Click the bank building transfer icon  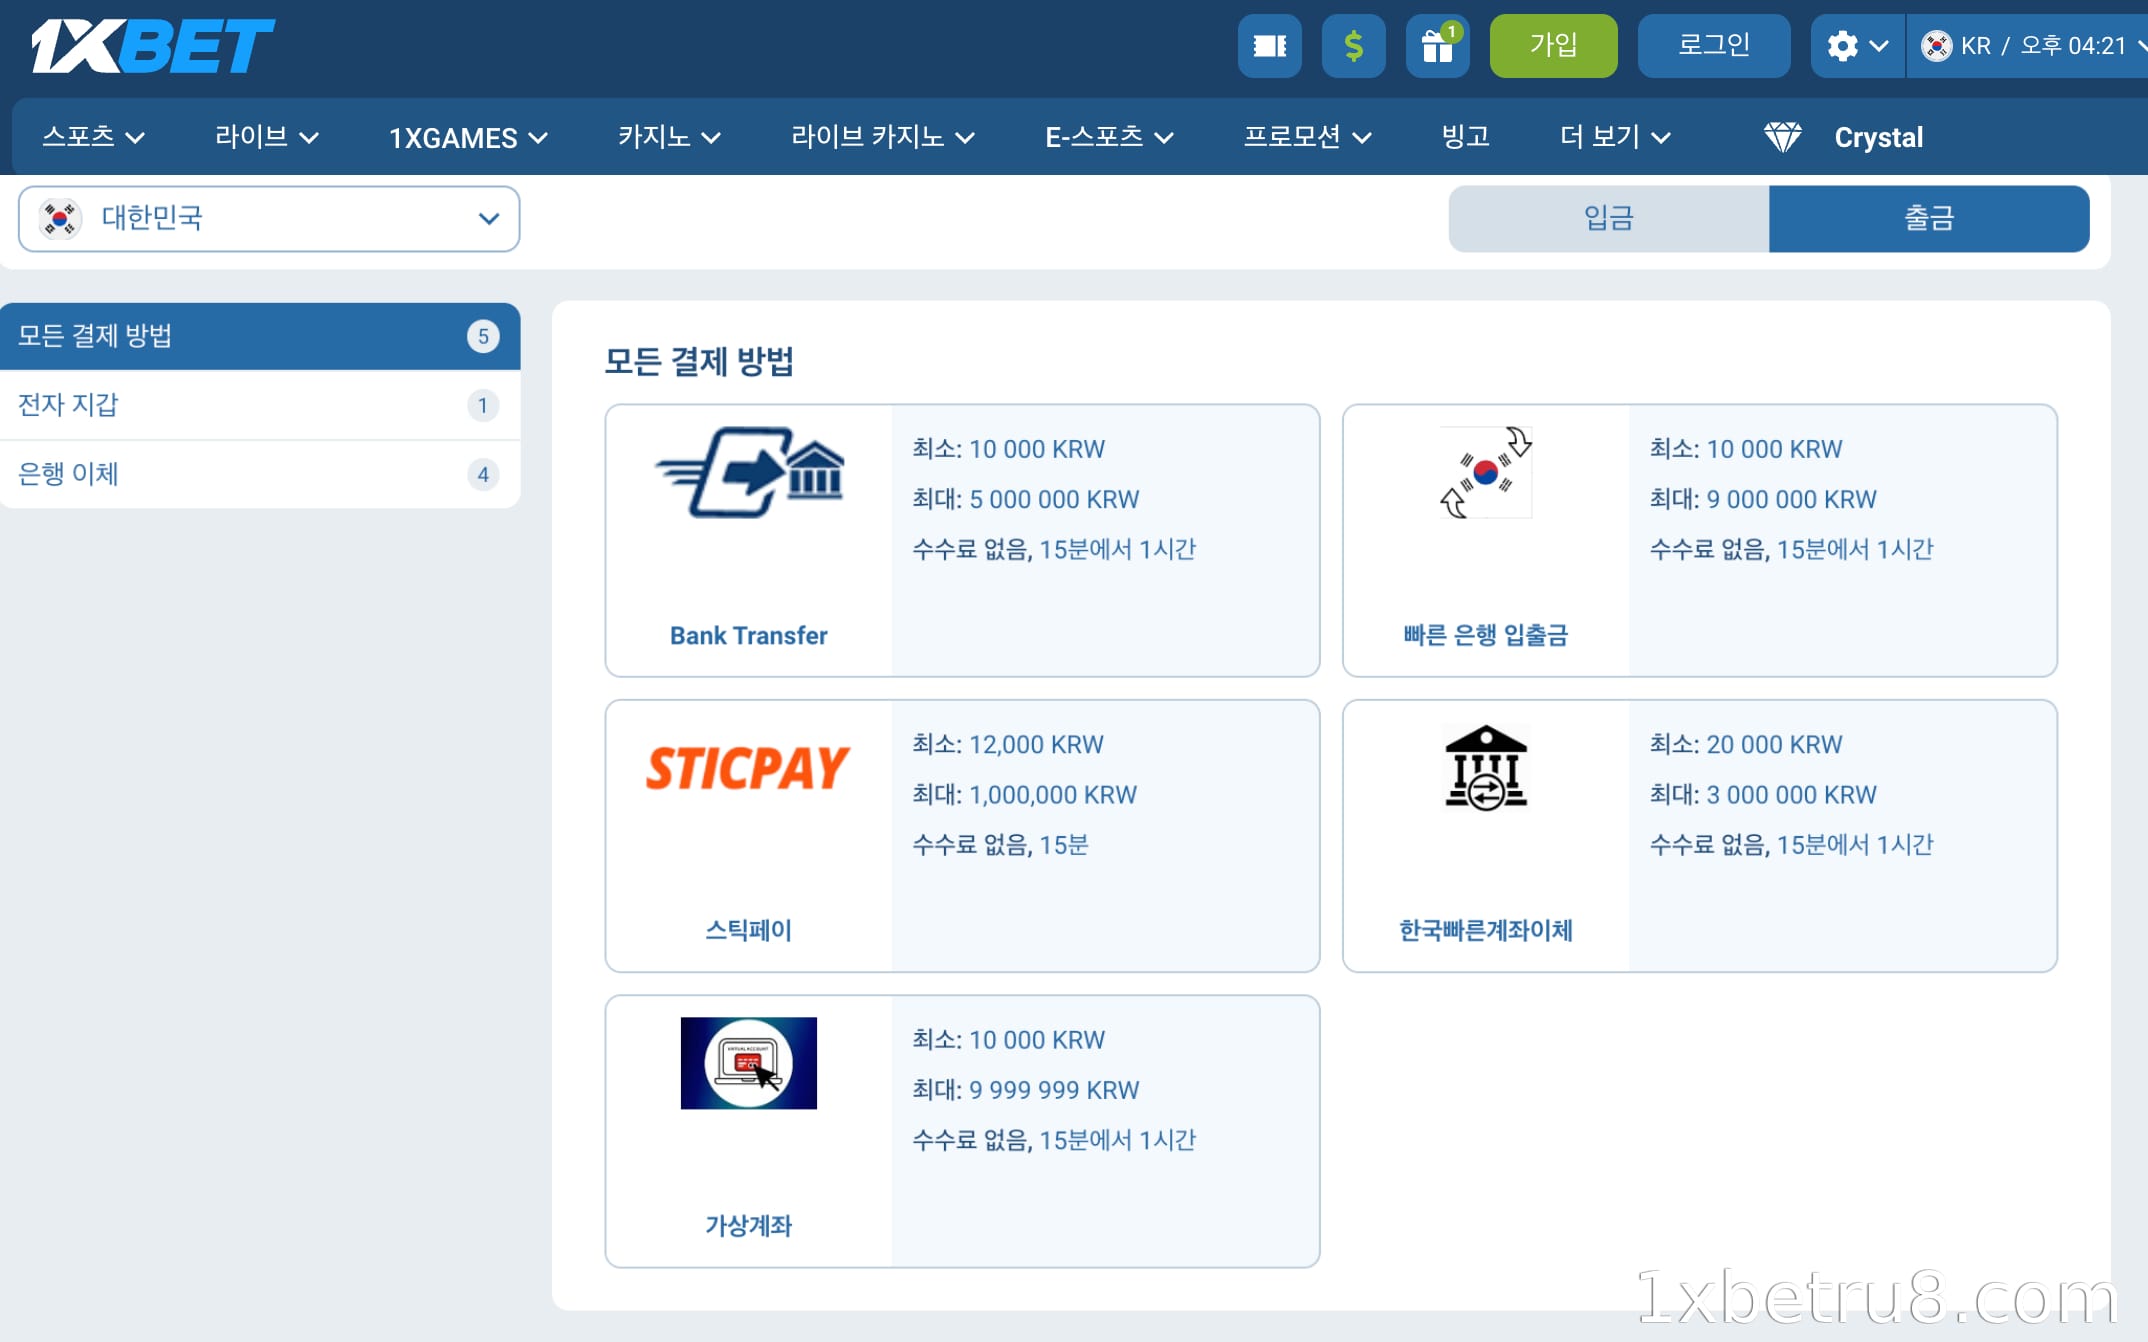[1486, 767]
